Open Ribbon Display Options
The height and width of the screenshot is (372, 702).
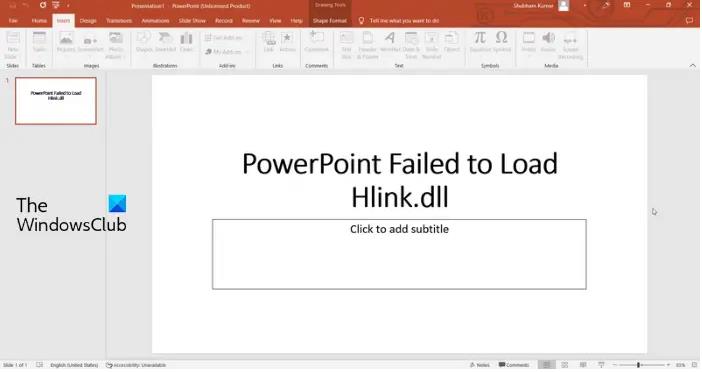(x=627, y=5)
